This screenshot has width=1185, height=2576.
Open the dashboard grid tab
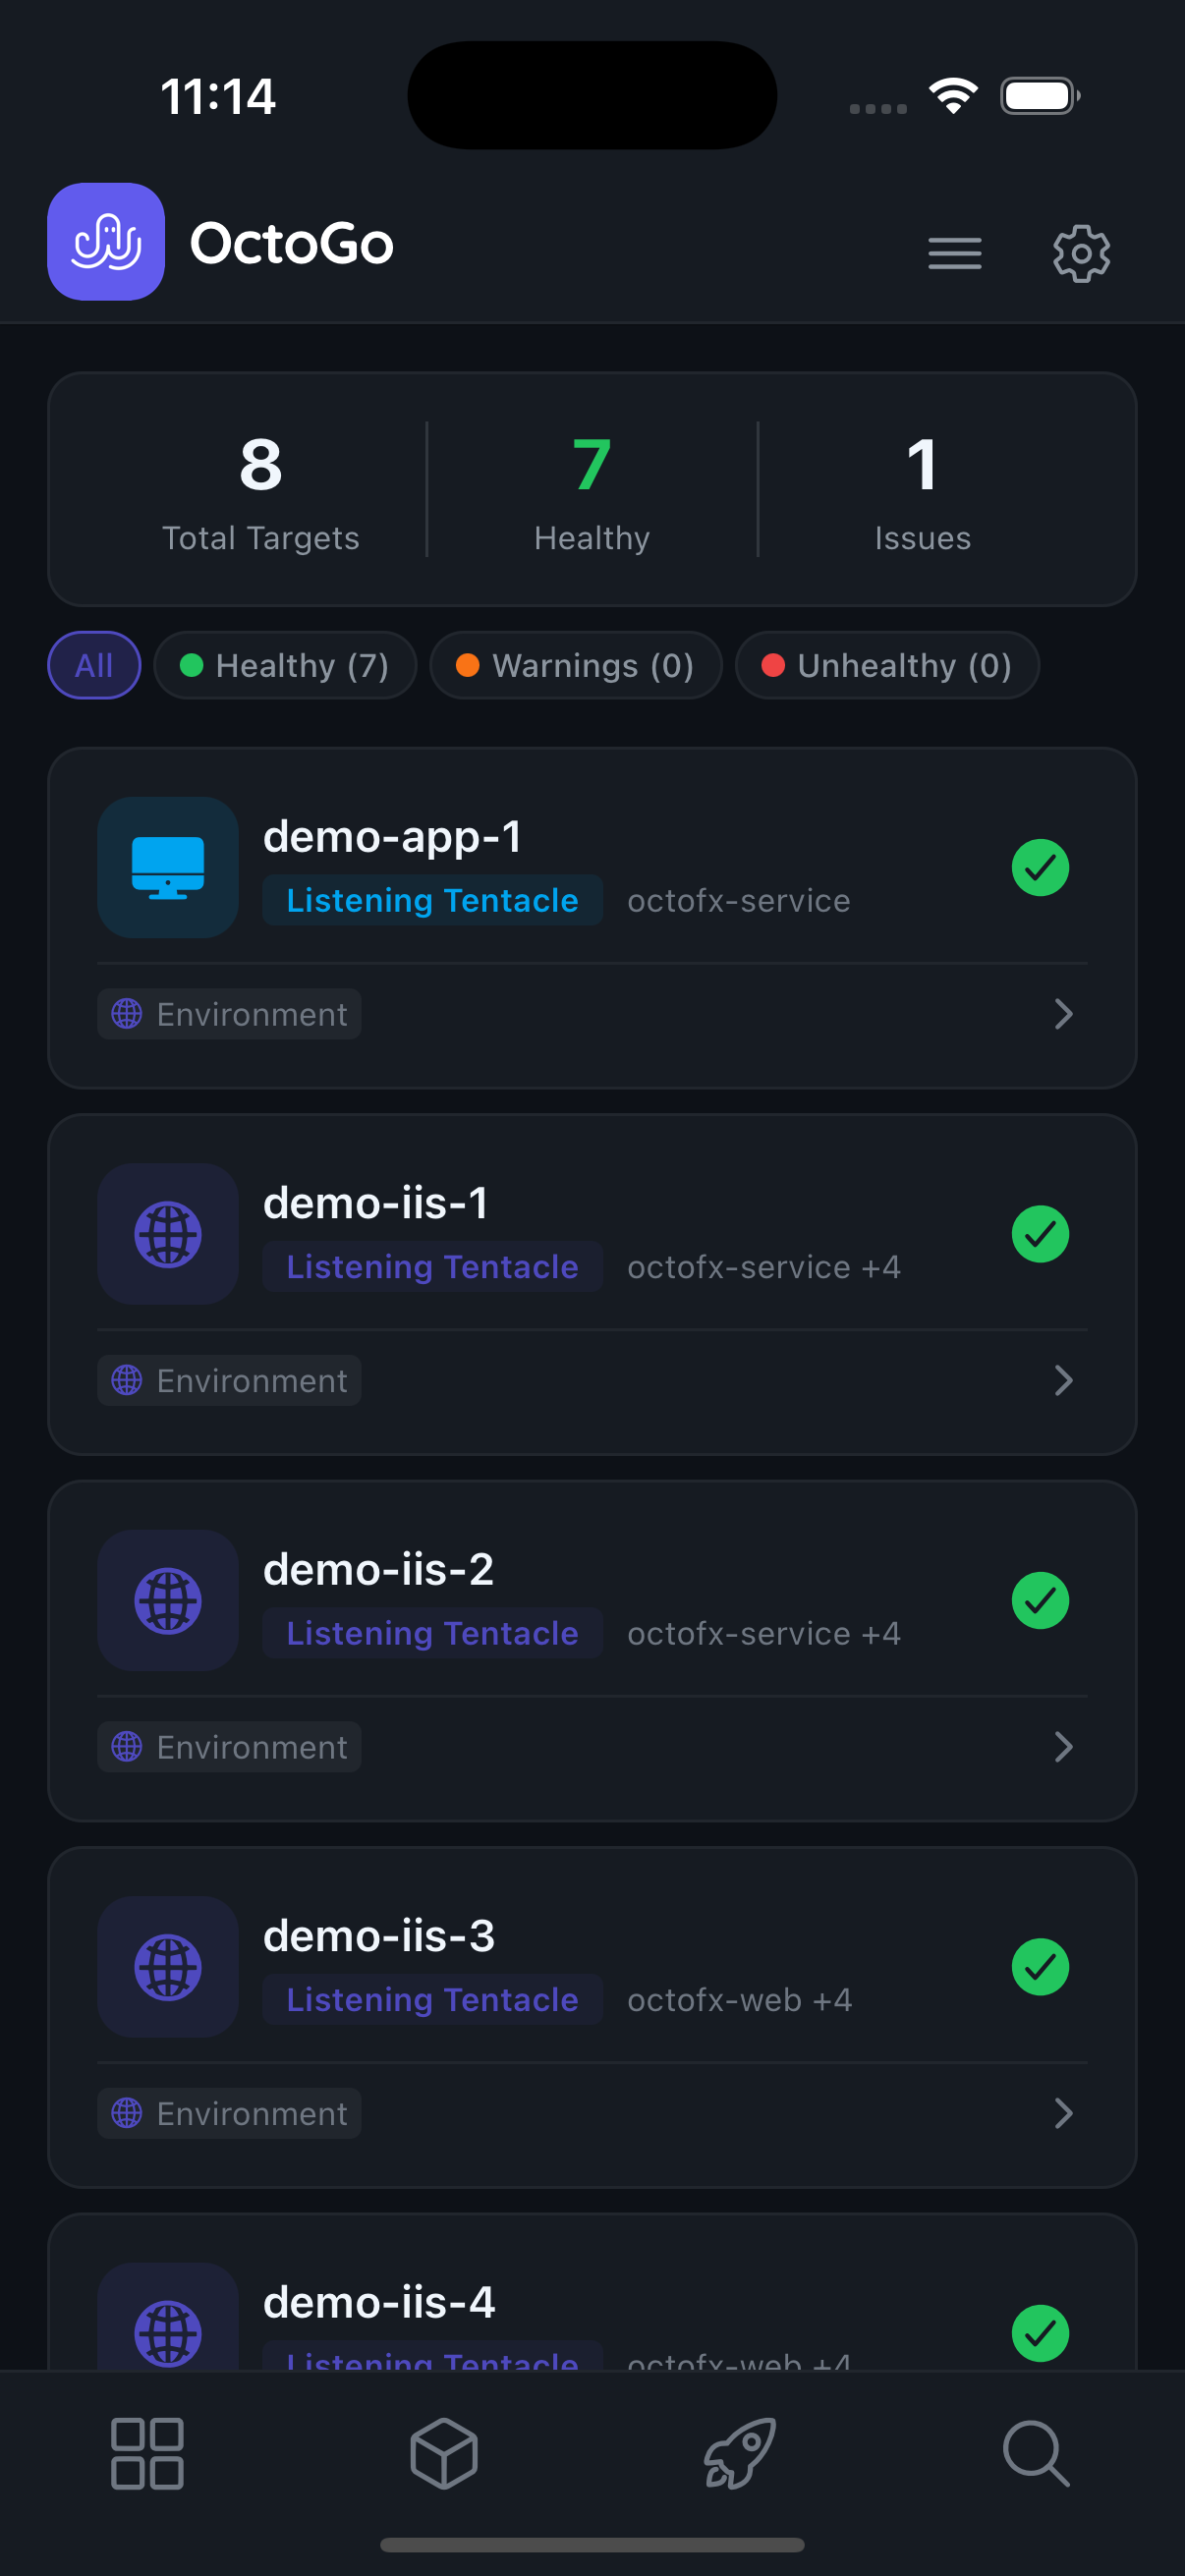click(147, 2453)
